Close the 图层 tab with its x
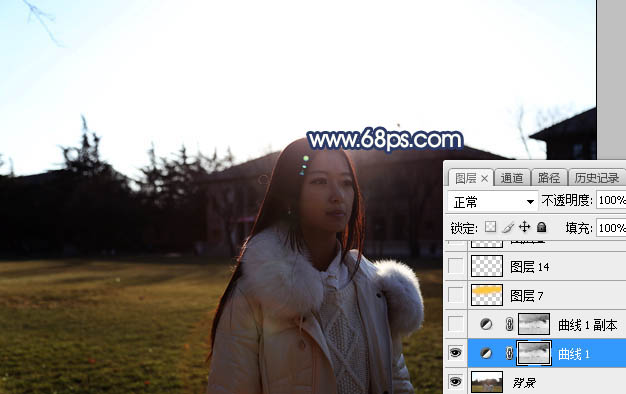This screenshot has height=394, width=626. 485,178
